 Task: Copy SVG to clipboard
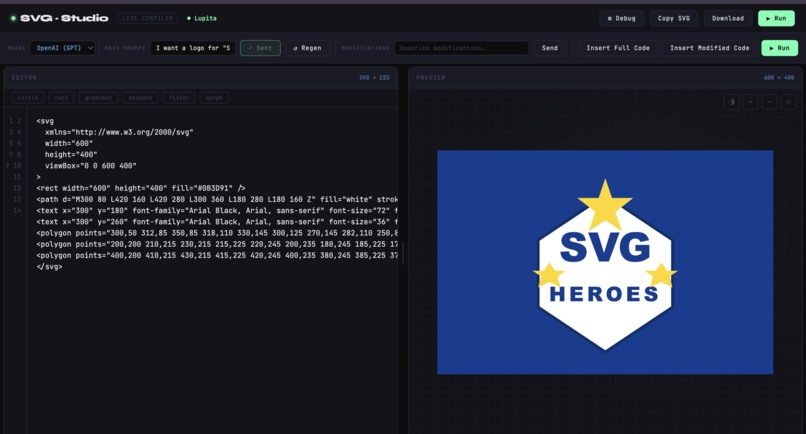click(x=673, y=18)
